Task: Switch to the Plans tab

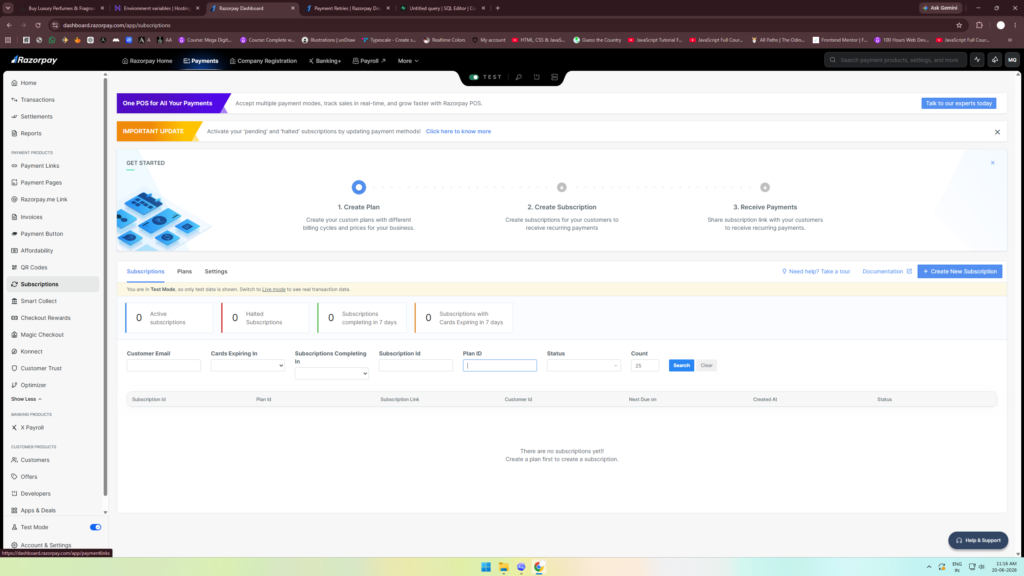Action: coord(184,272)
